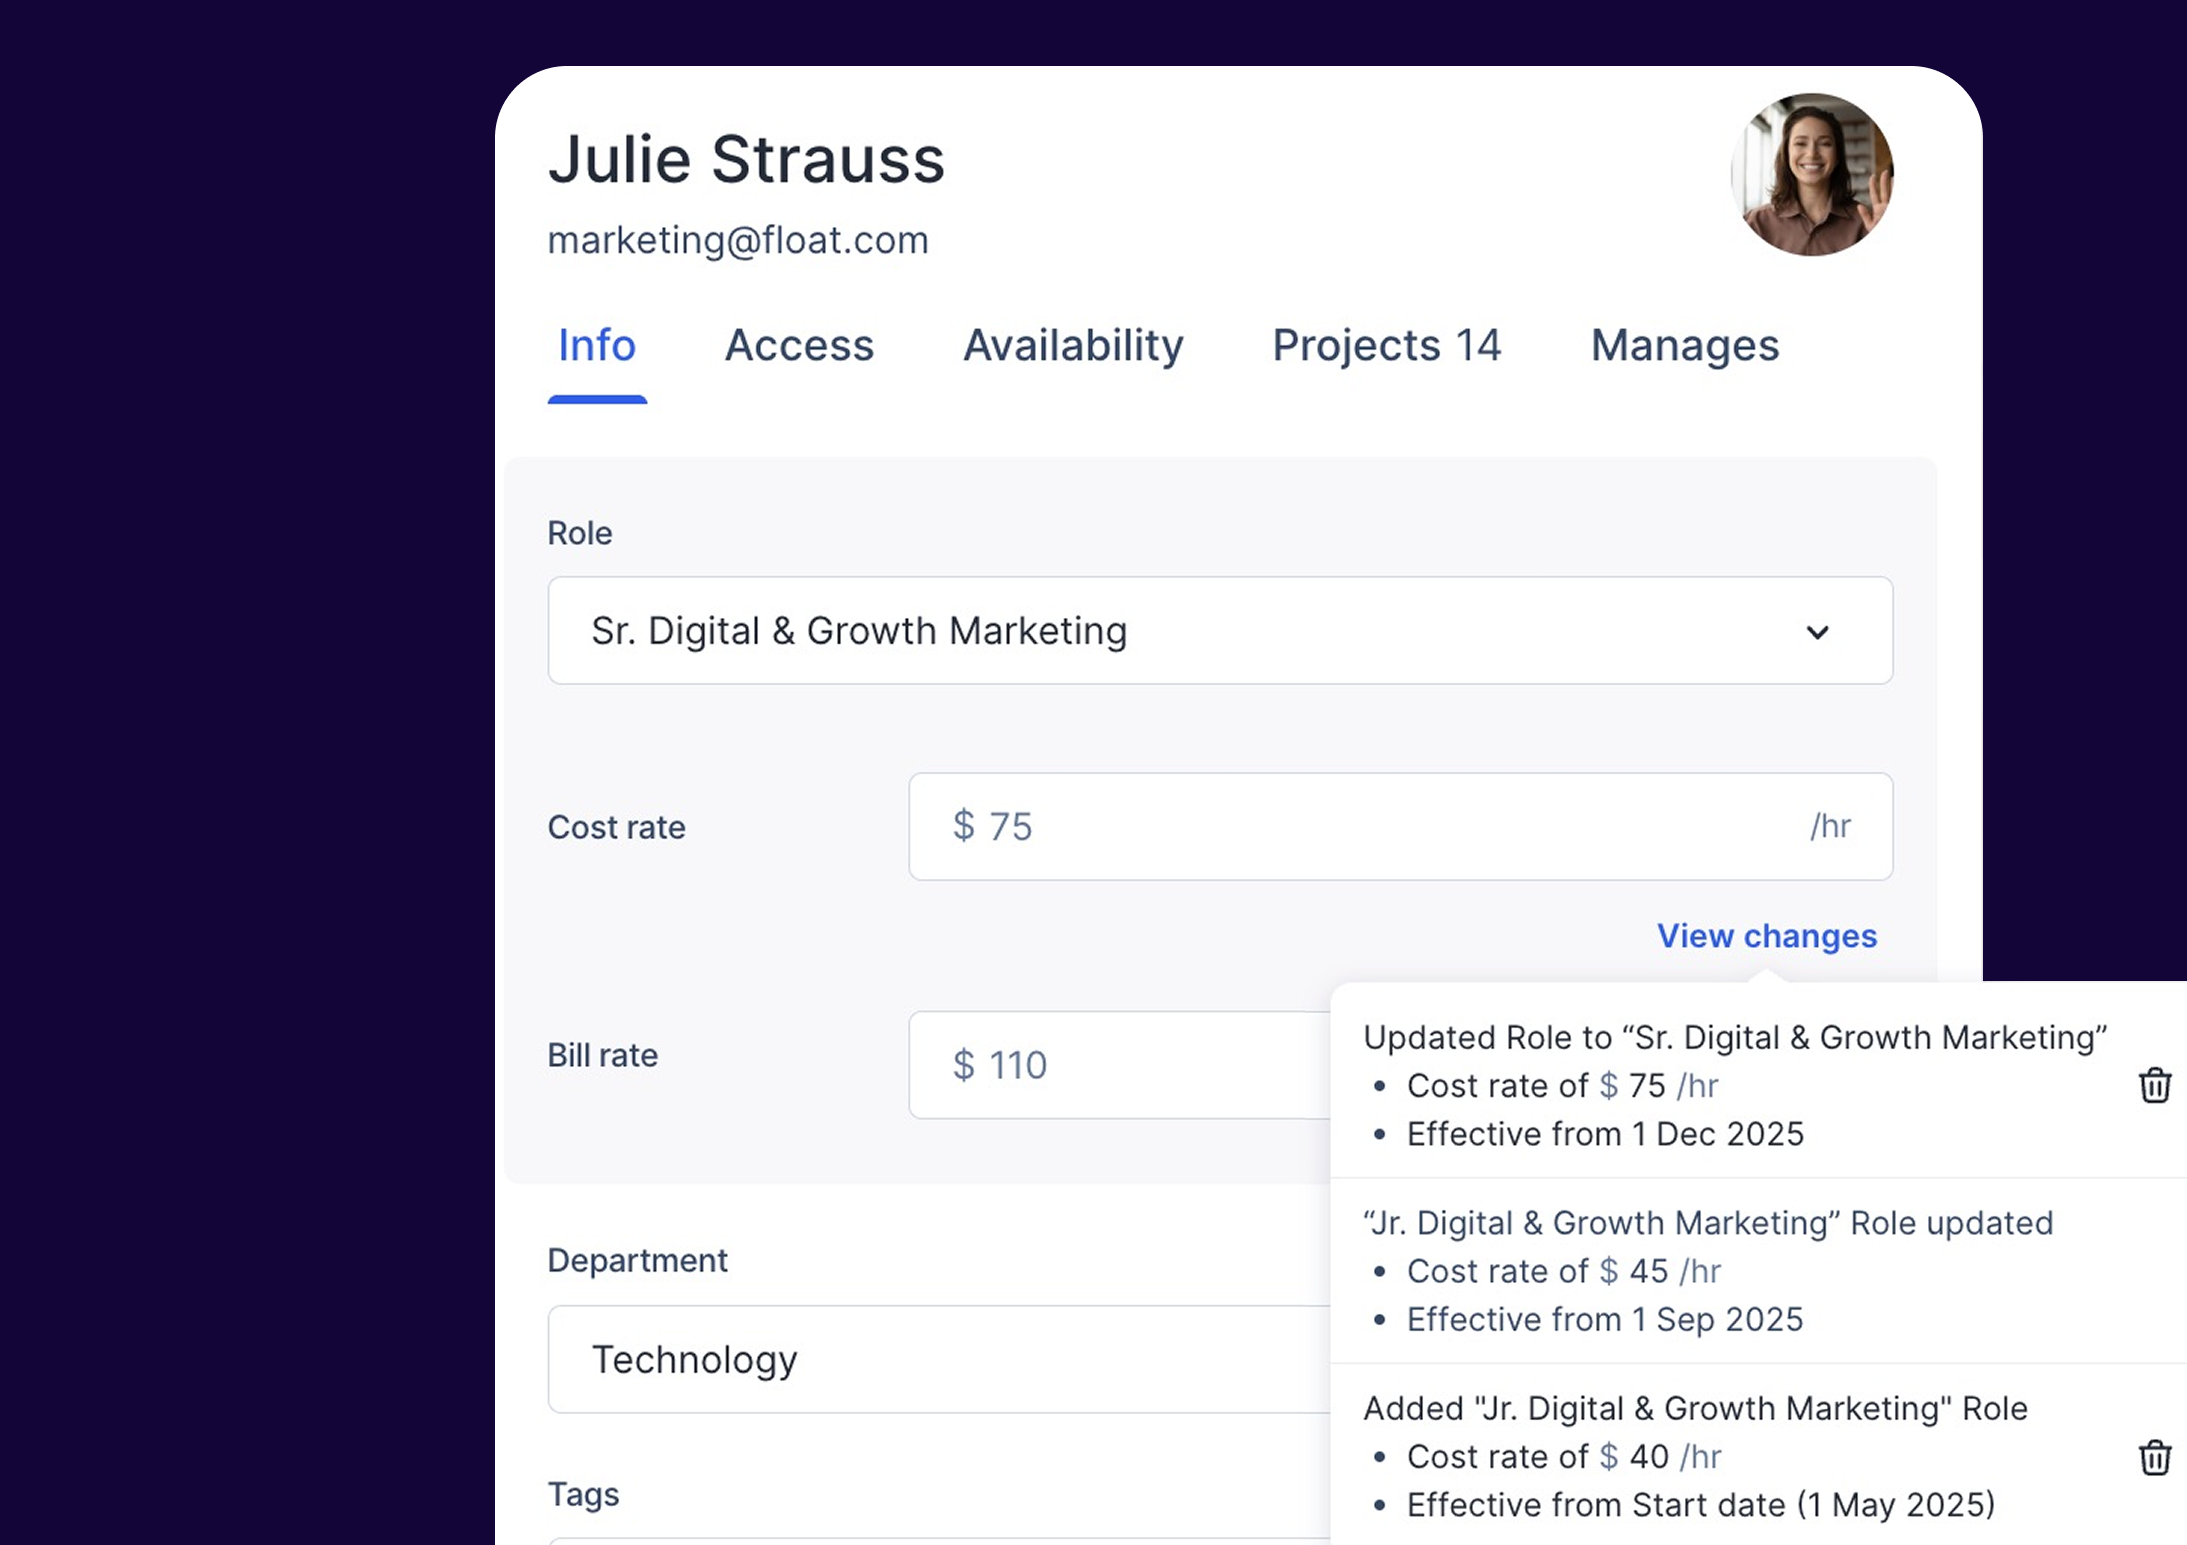
Task: Return to the Info tab
Action: pos(596,346)
